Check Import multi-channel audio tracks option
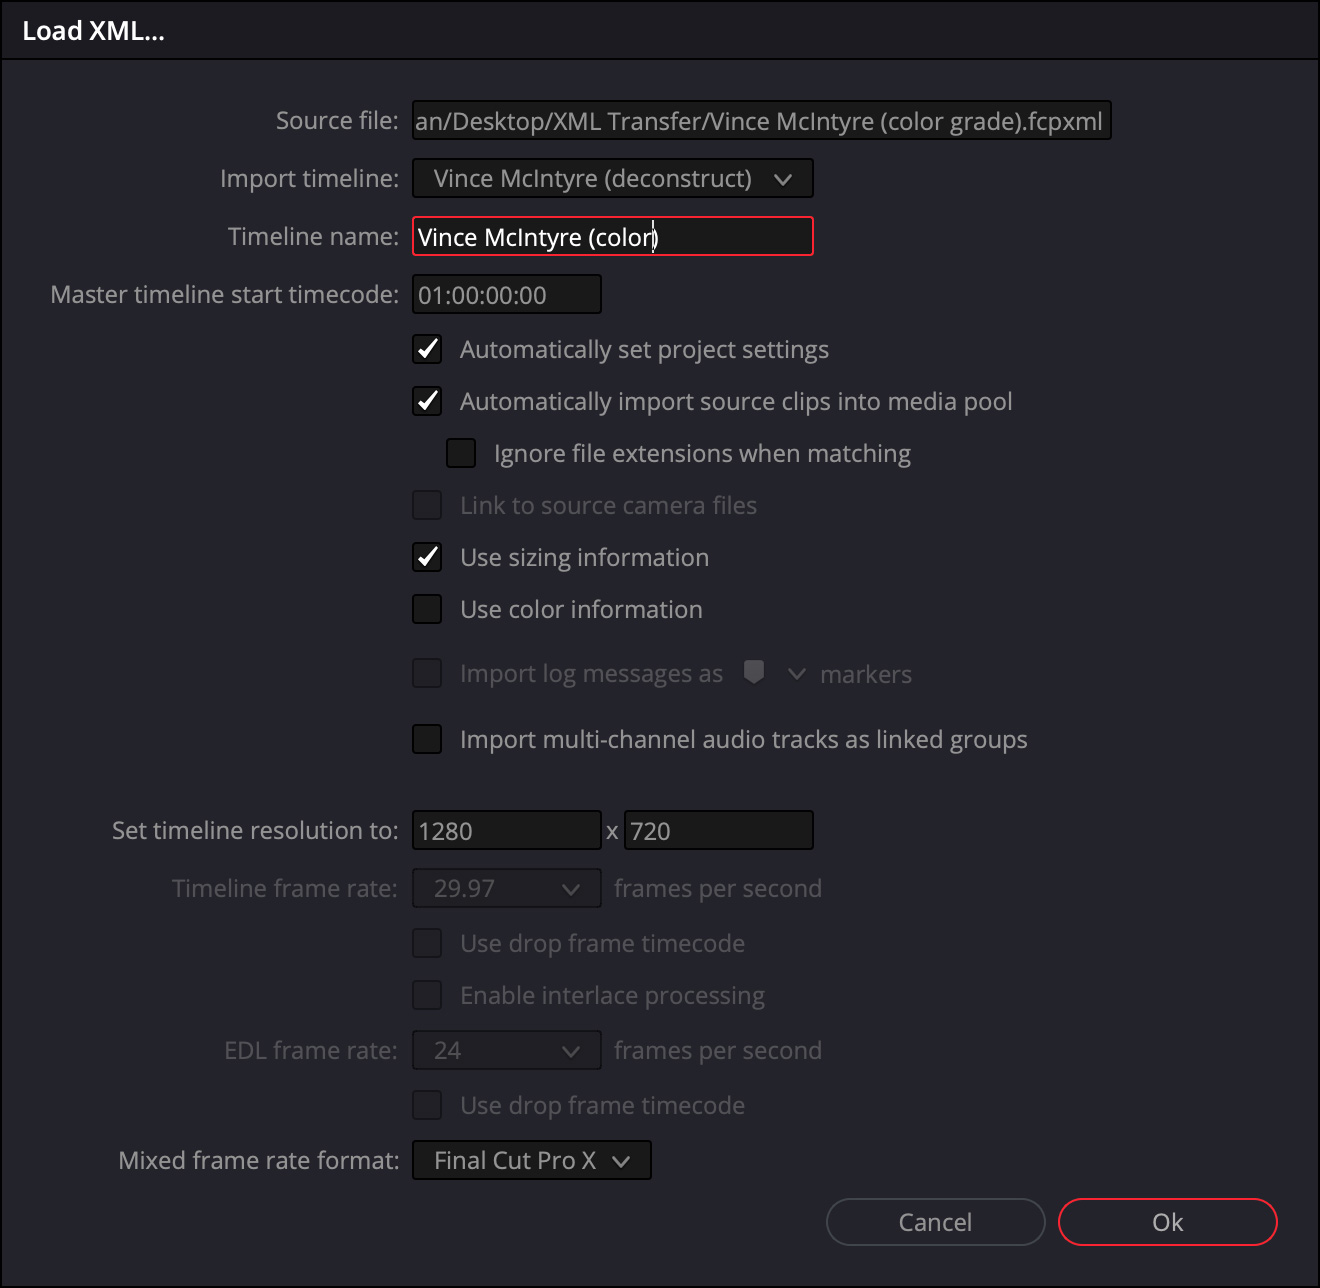1320x1288 pixels. (427, 739)
